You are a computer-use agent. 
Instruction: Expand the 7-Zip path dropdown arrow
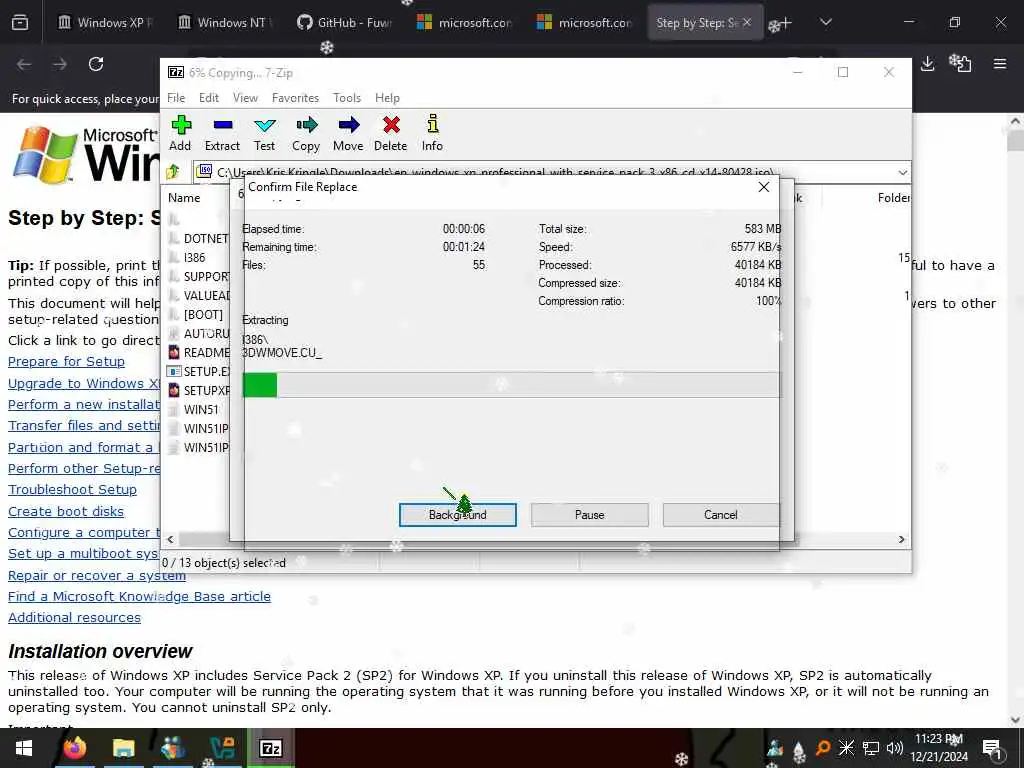point(903,172)
